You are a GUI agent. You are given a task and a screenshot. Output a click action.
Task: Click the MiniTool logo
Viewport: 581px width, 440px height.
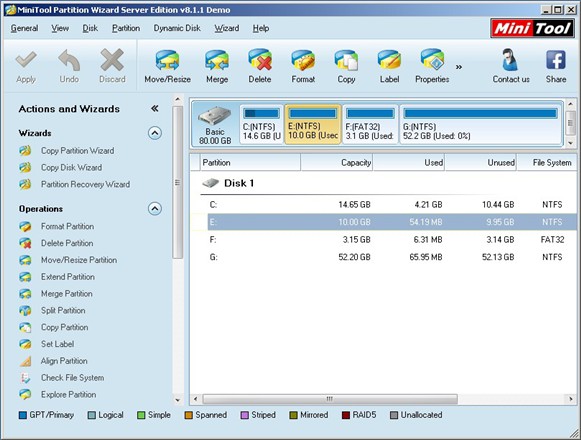(532, 29)
